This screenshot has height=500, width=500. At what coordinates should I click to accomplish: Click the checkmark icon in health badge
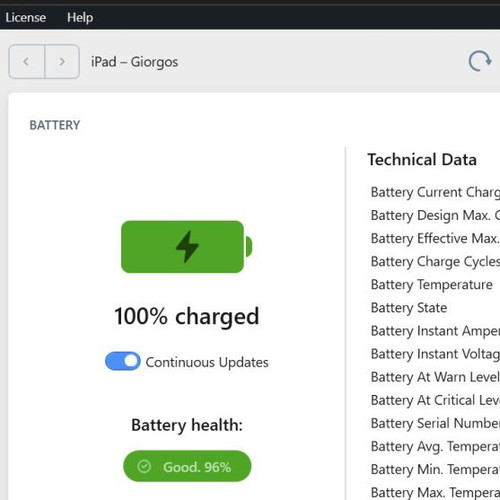[144, 466]
